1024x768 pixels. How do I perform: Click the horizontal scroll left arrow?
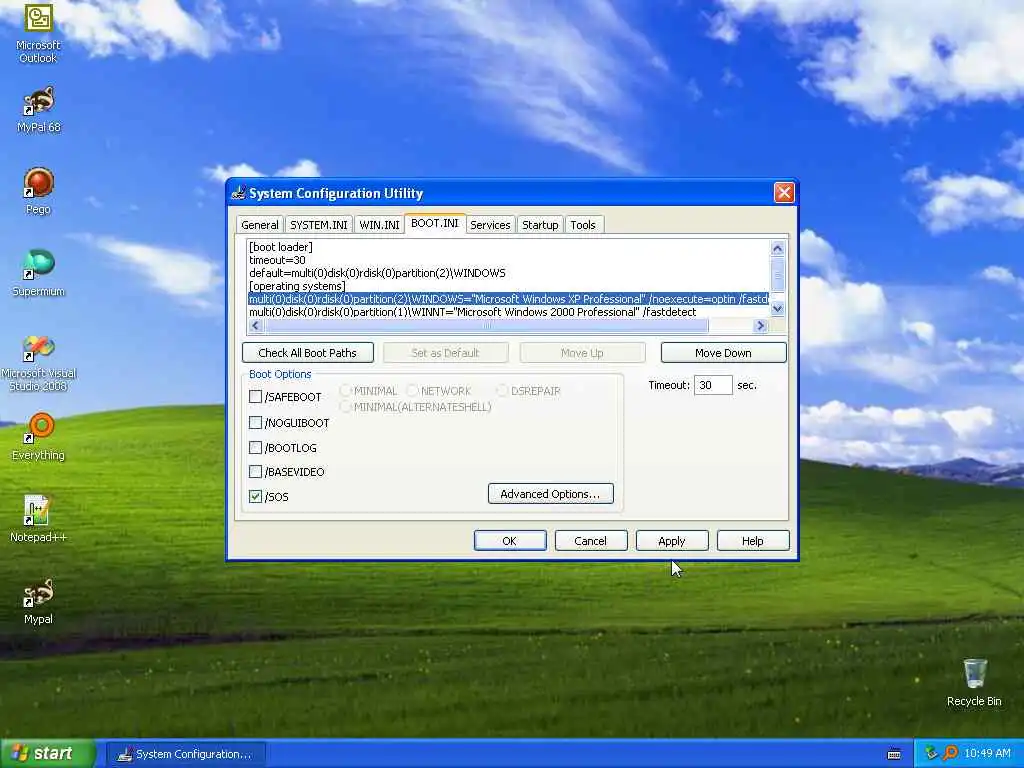(x=255, y=325)
